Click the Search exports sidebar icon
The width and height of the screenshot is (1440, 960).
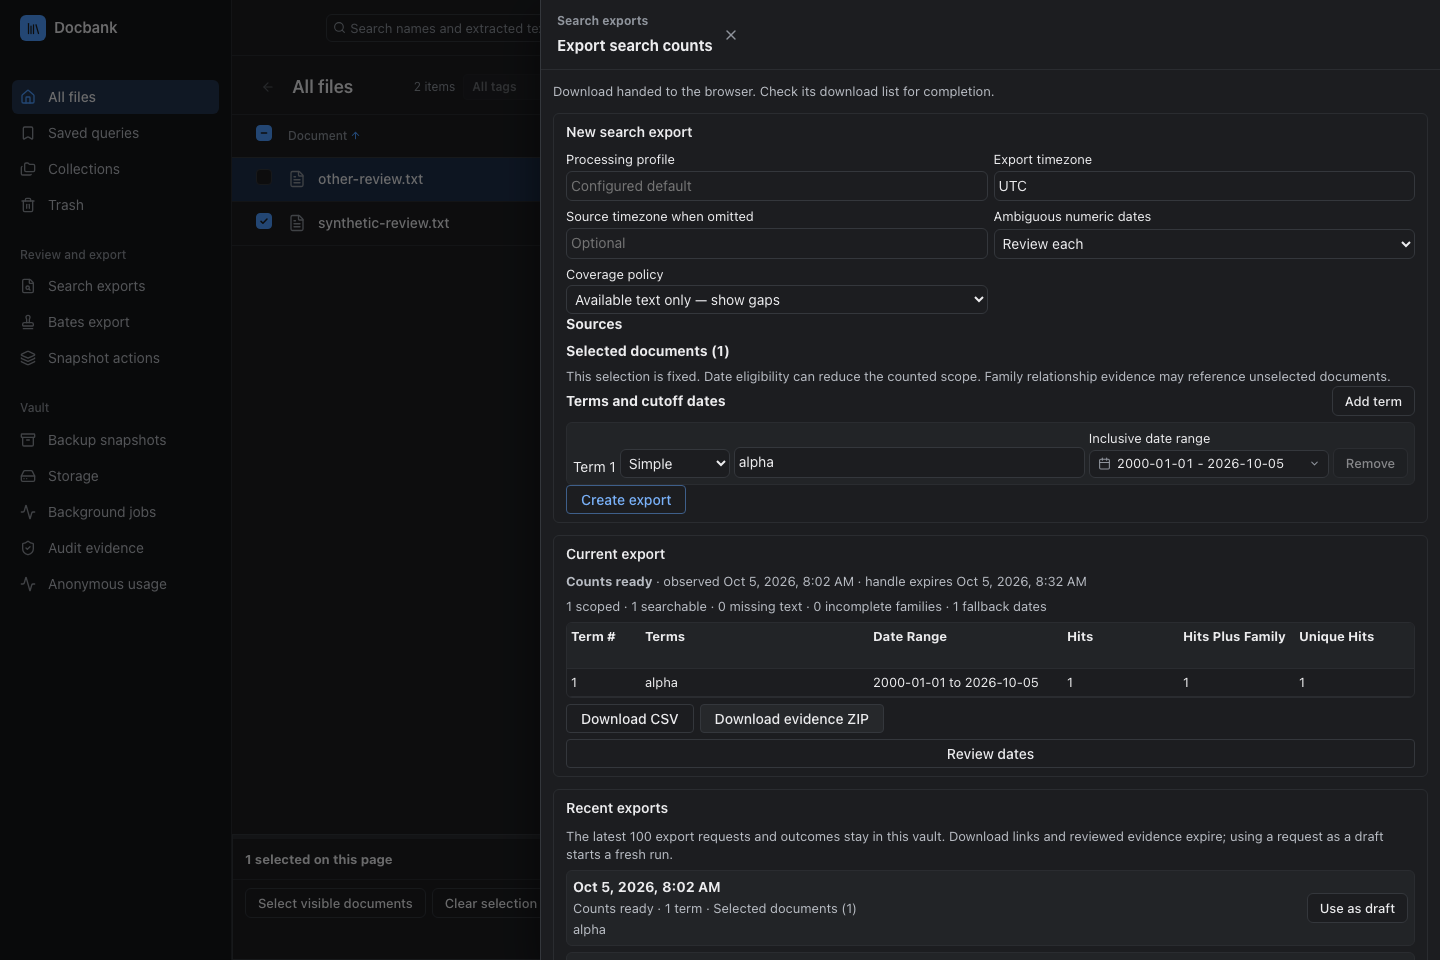click(28, 286)
